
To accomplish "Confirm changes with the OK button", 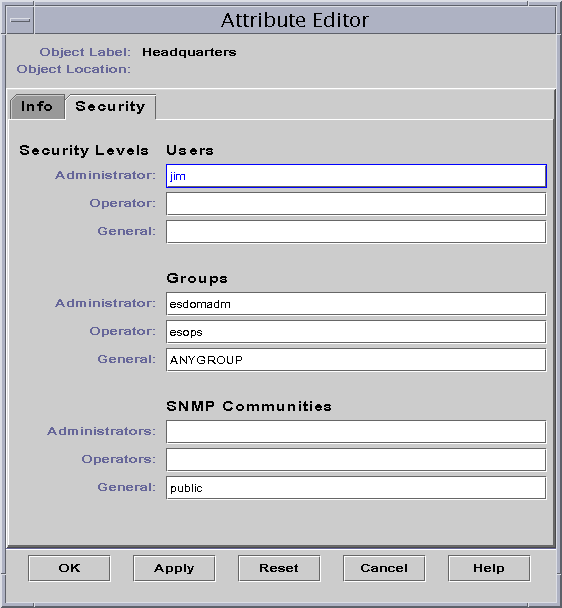I will click(69, 568).
